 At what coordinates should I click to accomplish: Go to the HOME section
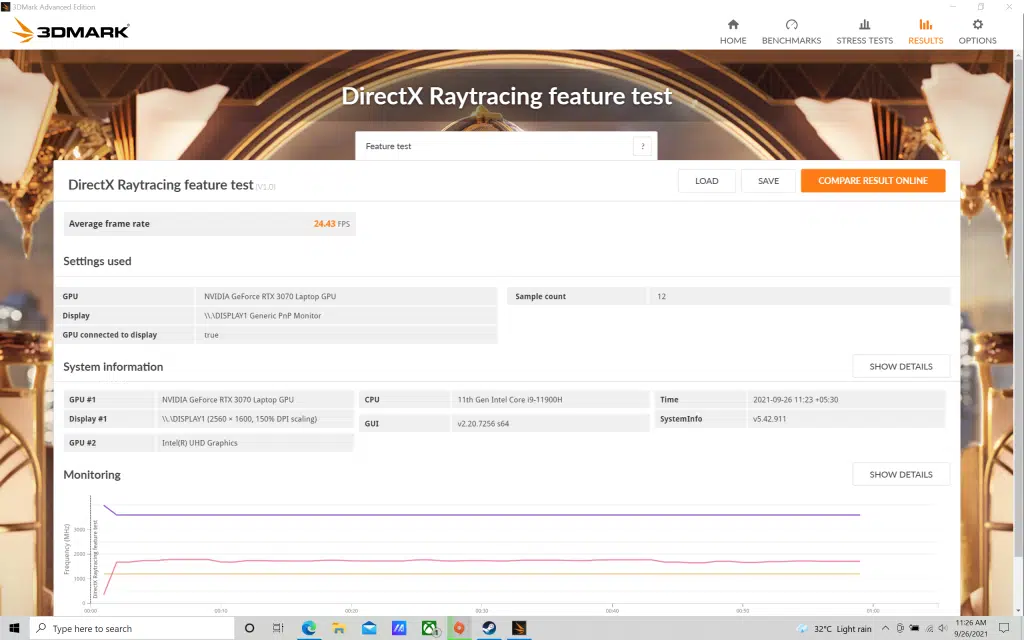[x=733, y=31]
